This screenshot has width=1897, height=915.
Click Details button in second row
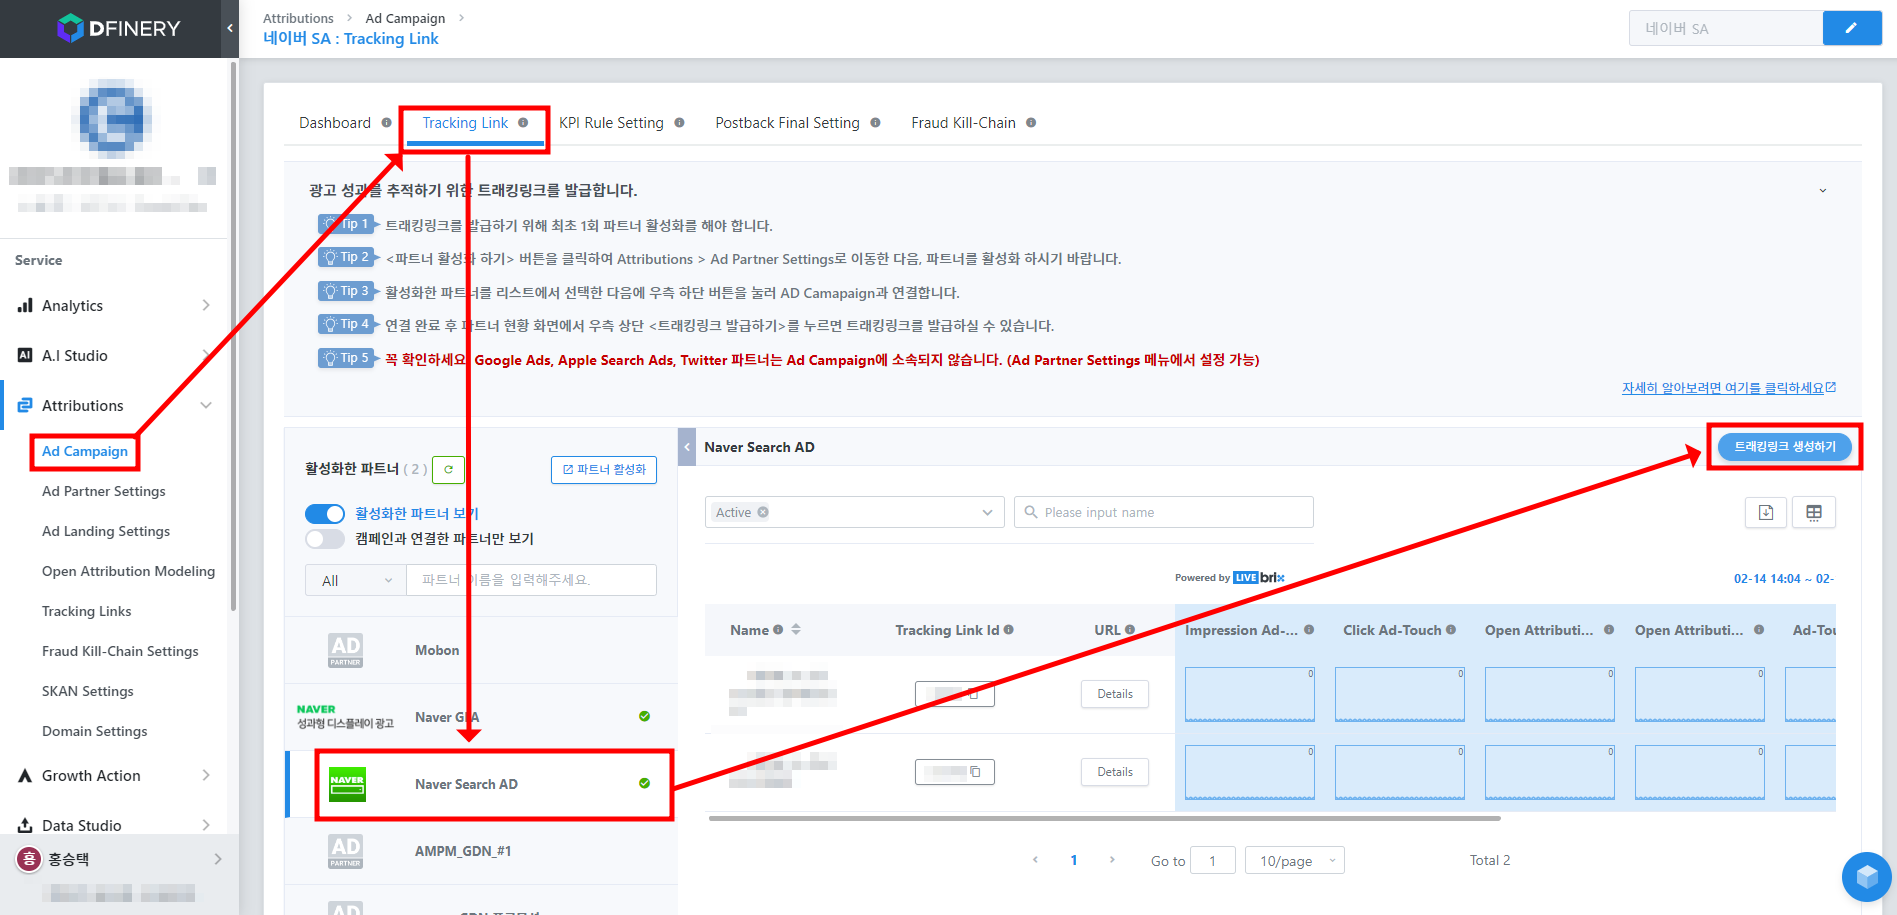(x=1115, y=772)
